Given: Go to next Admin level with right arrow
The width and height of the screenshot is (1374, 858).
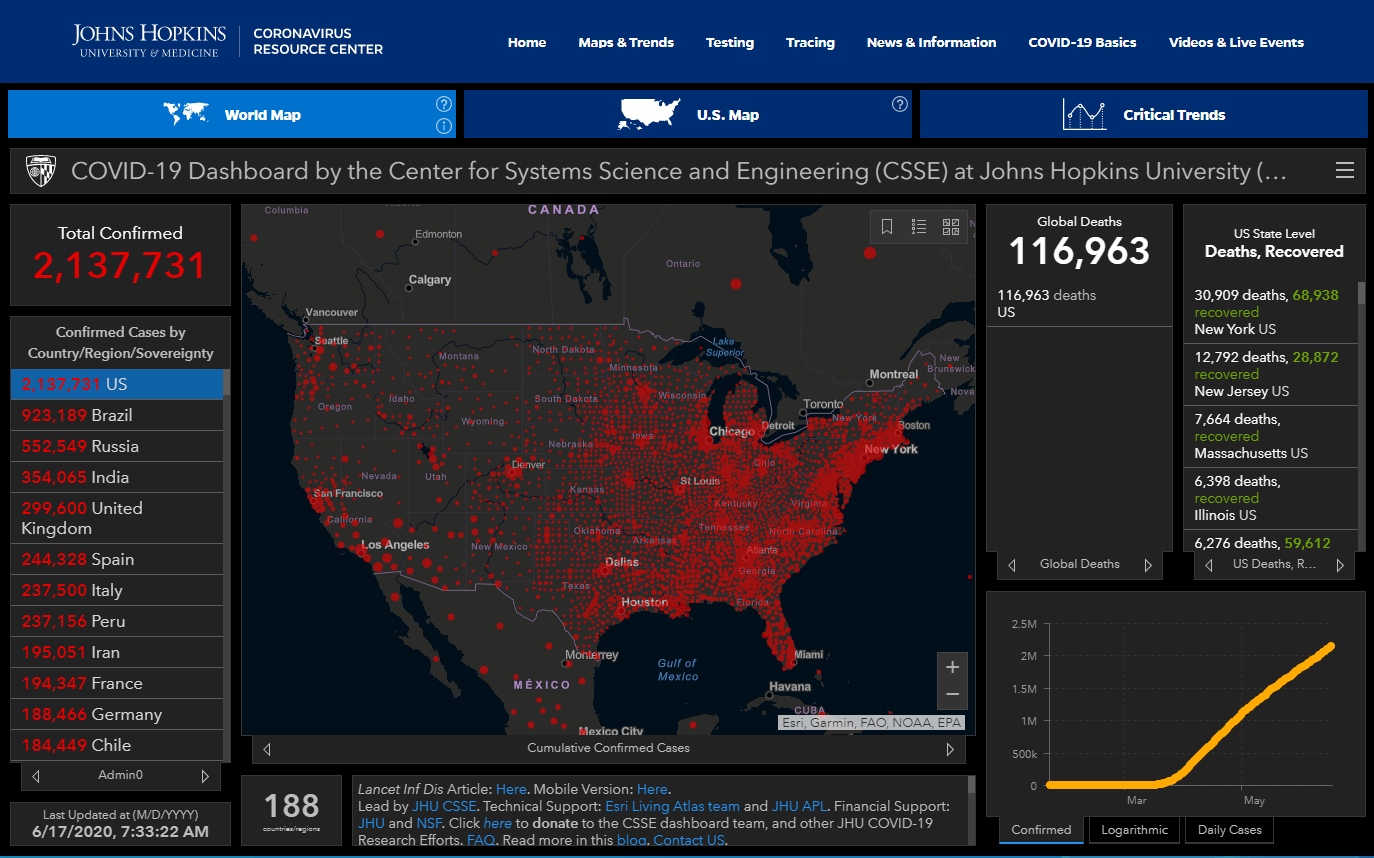Looking at the screenshot, I should click(x=205, y=775).
